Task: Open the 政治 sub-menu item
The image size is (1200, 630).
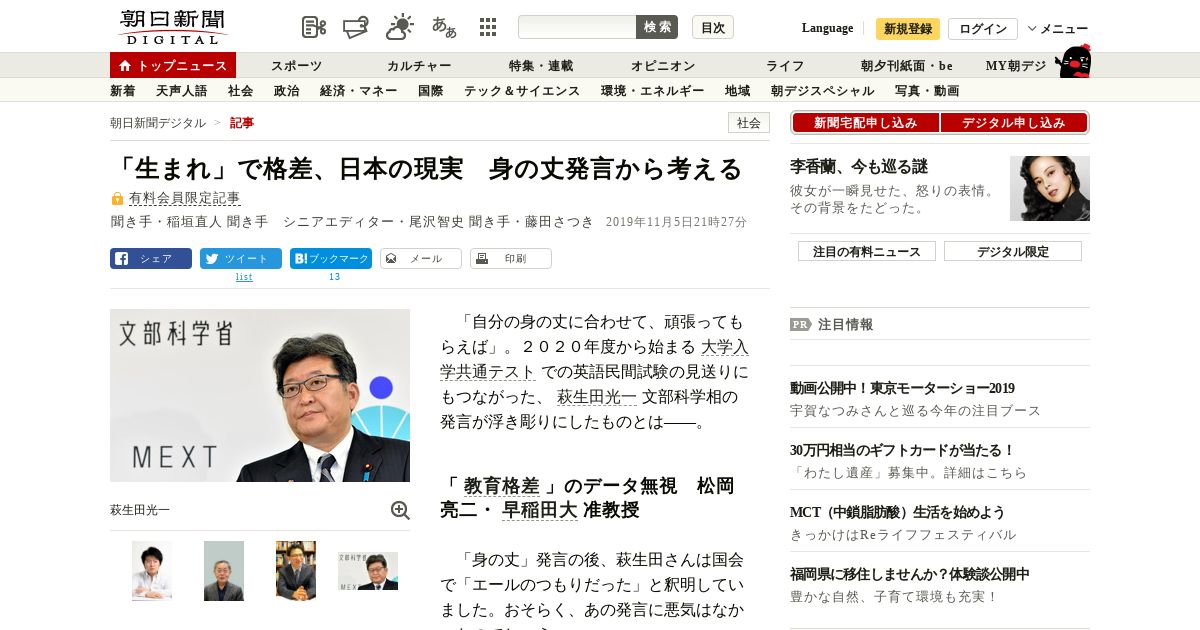Action: tap(286, 91)
